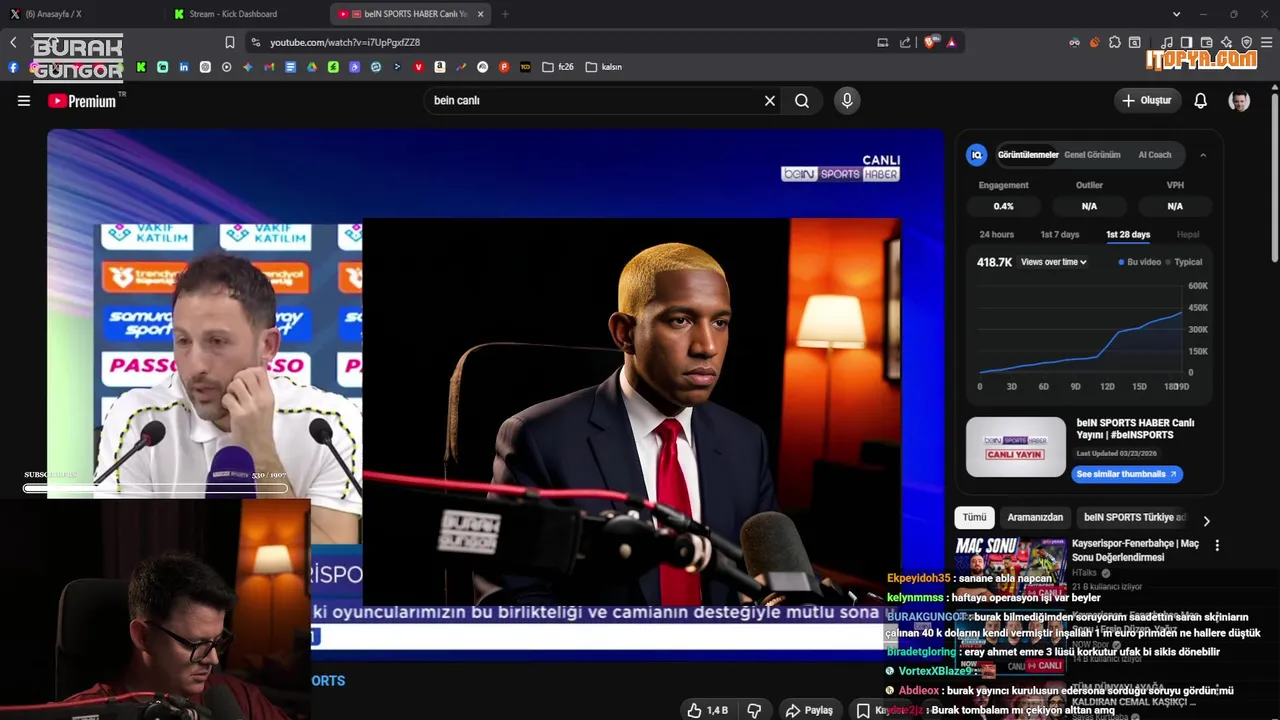
Task: Click the vidIQ logo in the panel
Action: [977, 155]
